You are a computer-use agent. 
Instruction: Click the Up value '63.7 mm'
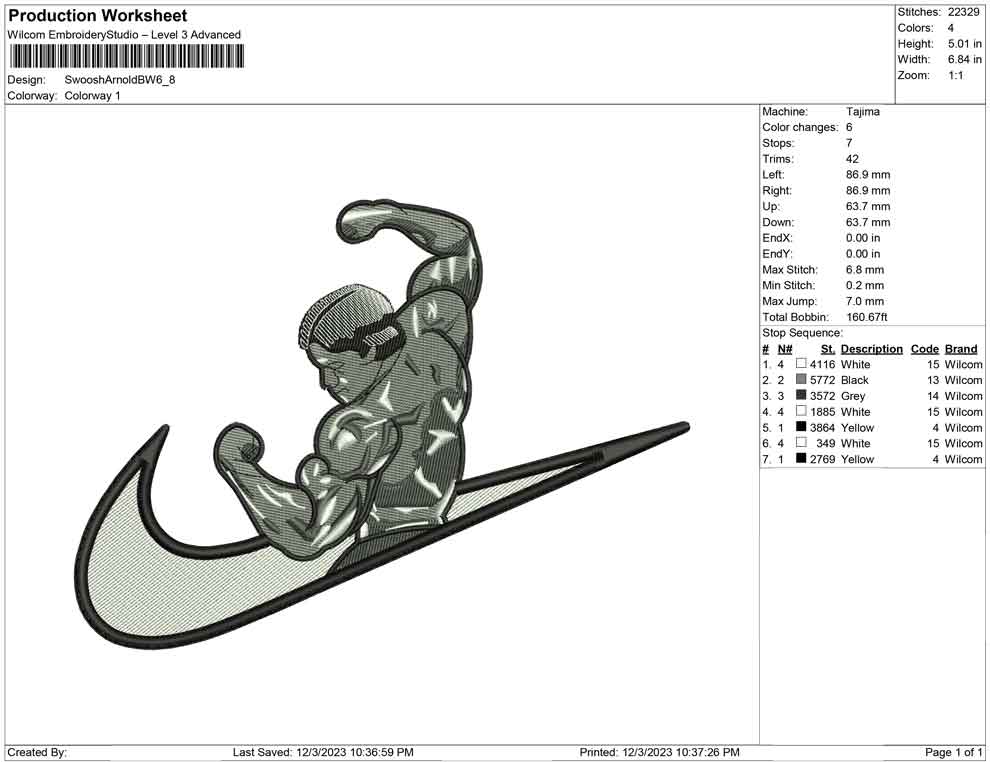click(x=868, y=206)
